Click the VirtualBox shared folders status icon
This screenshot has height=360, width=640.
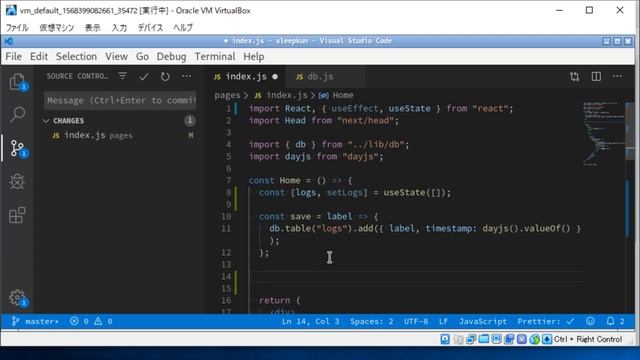coord(484,339)
